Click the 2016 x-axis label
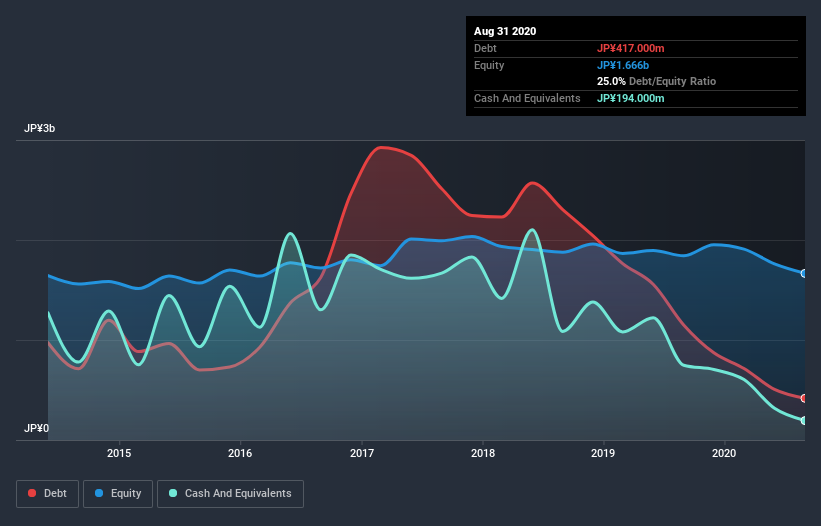The height and width of the screenshot is (526, 821). (x=240, y=453)
